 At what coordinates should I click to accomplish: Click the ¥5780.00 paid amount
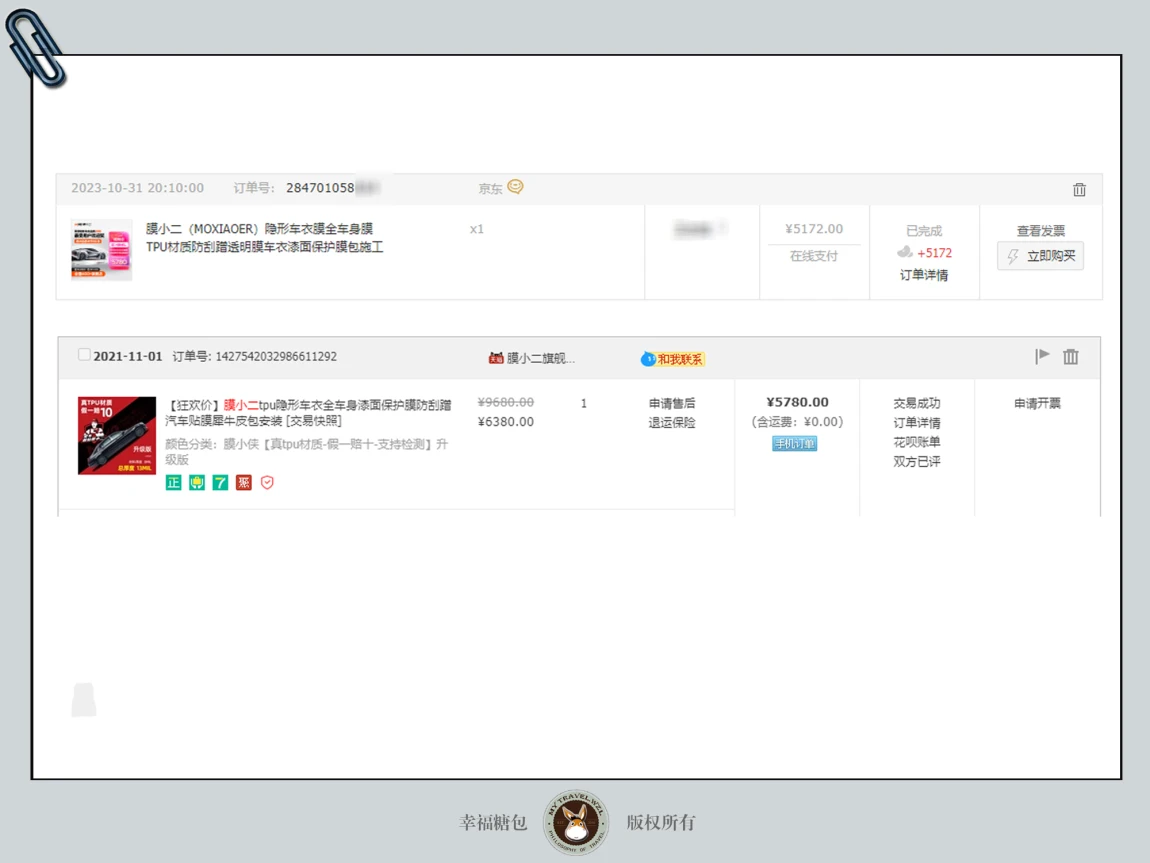[x=797, y=402]
